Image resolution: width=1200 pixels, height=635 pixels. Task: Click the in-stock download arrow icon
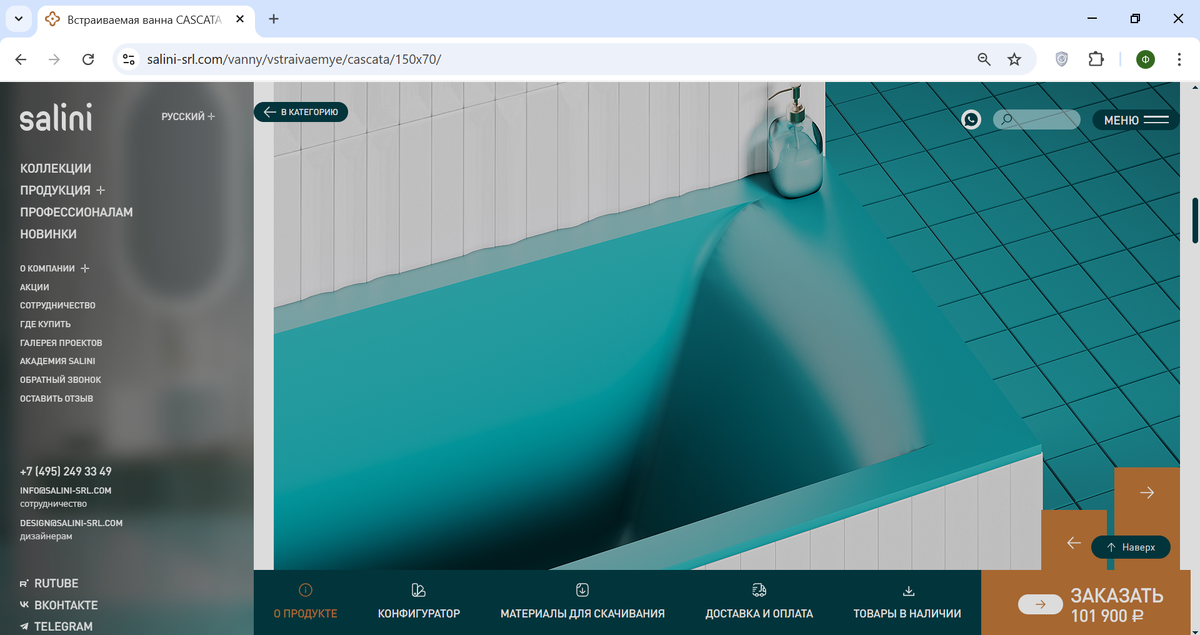tap(908, 590)
